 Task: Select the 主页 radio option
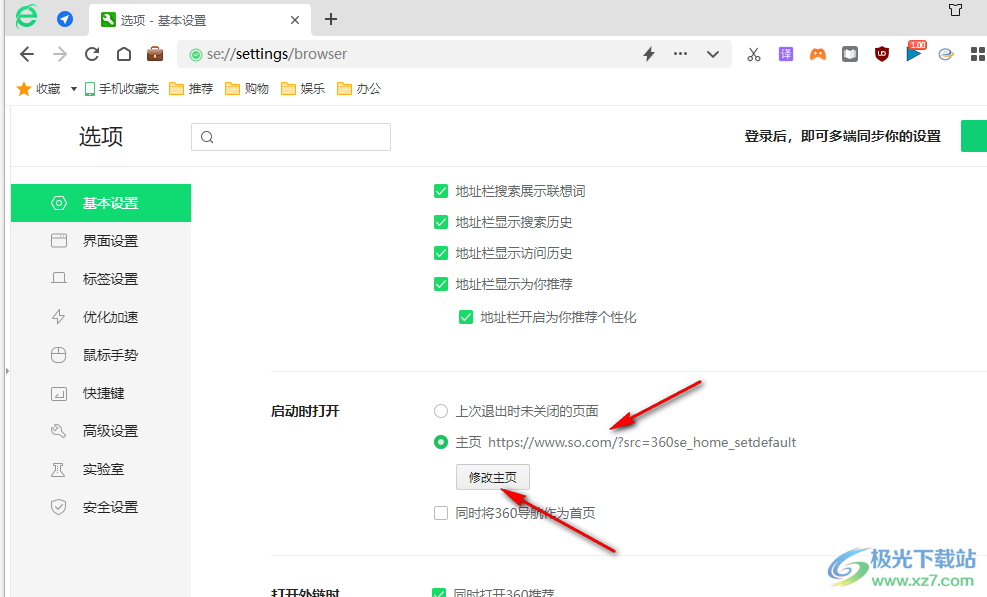(441, 442)
